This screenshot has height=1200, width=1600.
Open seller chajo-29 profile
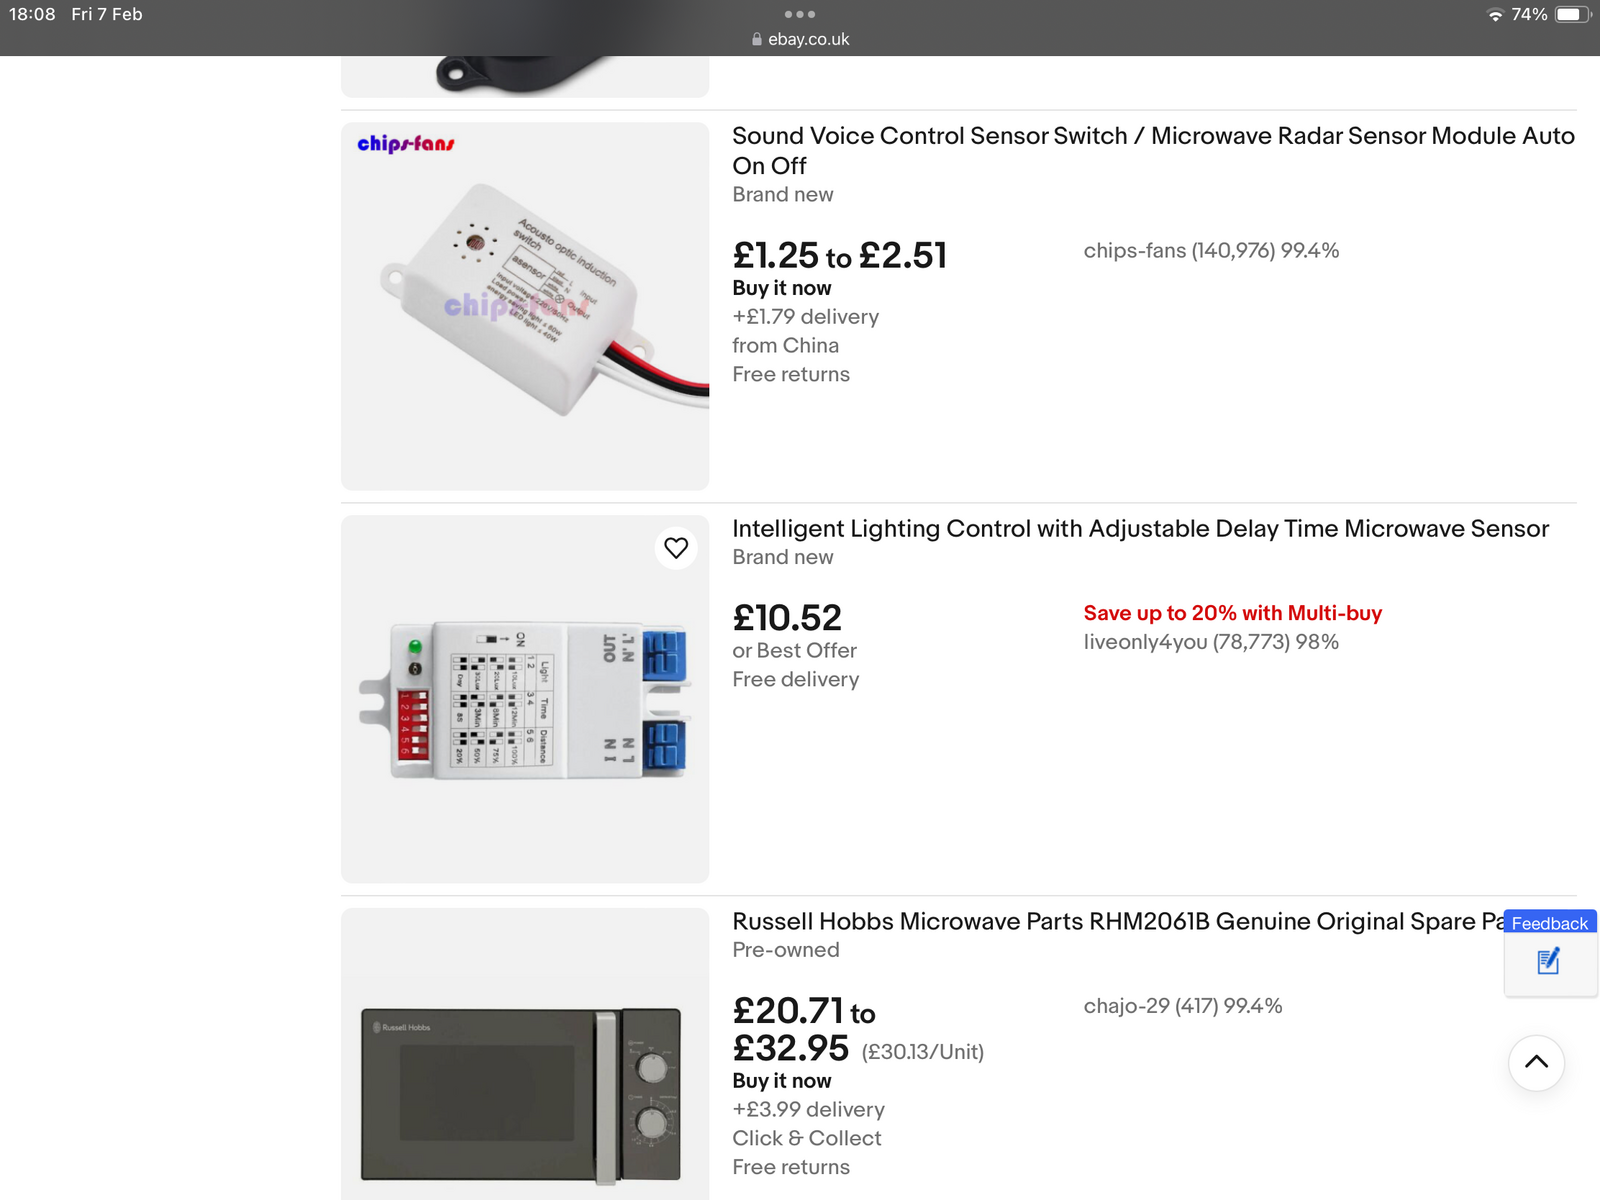coord(1182,1006)
